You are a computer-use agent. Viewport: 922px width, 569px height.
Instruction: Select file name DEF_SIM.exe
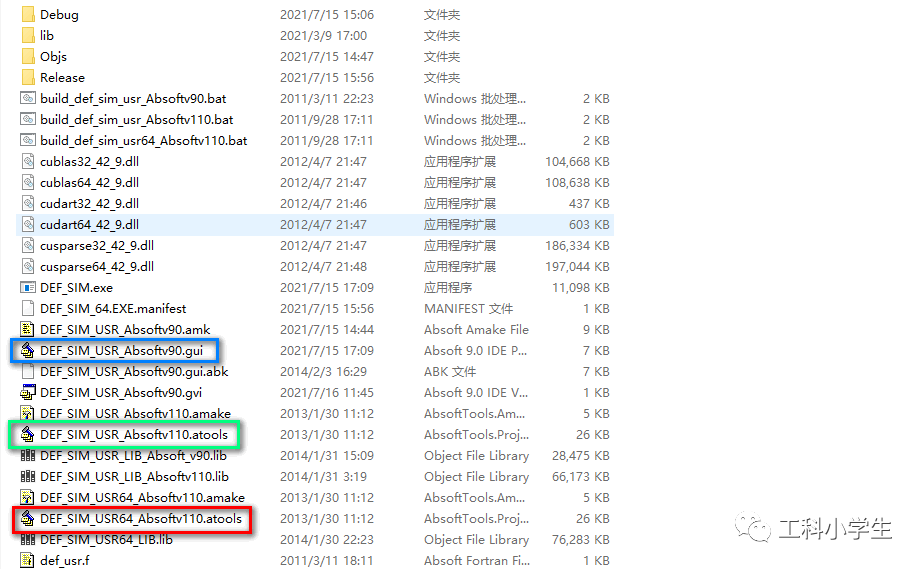coord(76,288)
